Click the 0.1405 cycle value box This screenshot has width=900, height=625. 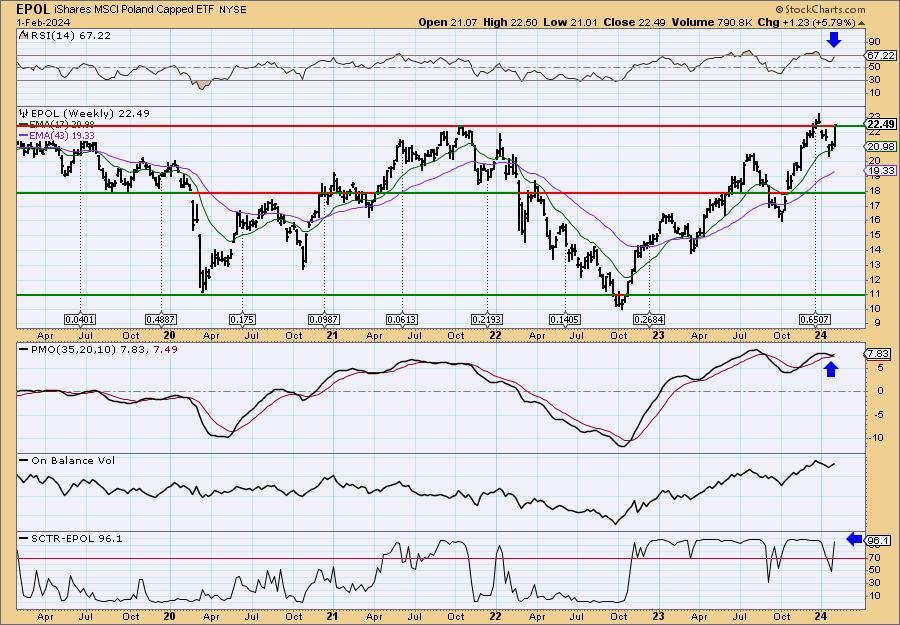[x=565, y=319]
